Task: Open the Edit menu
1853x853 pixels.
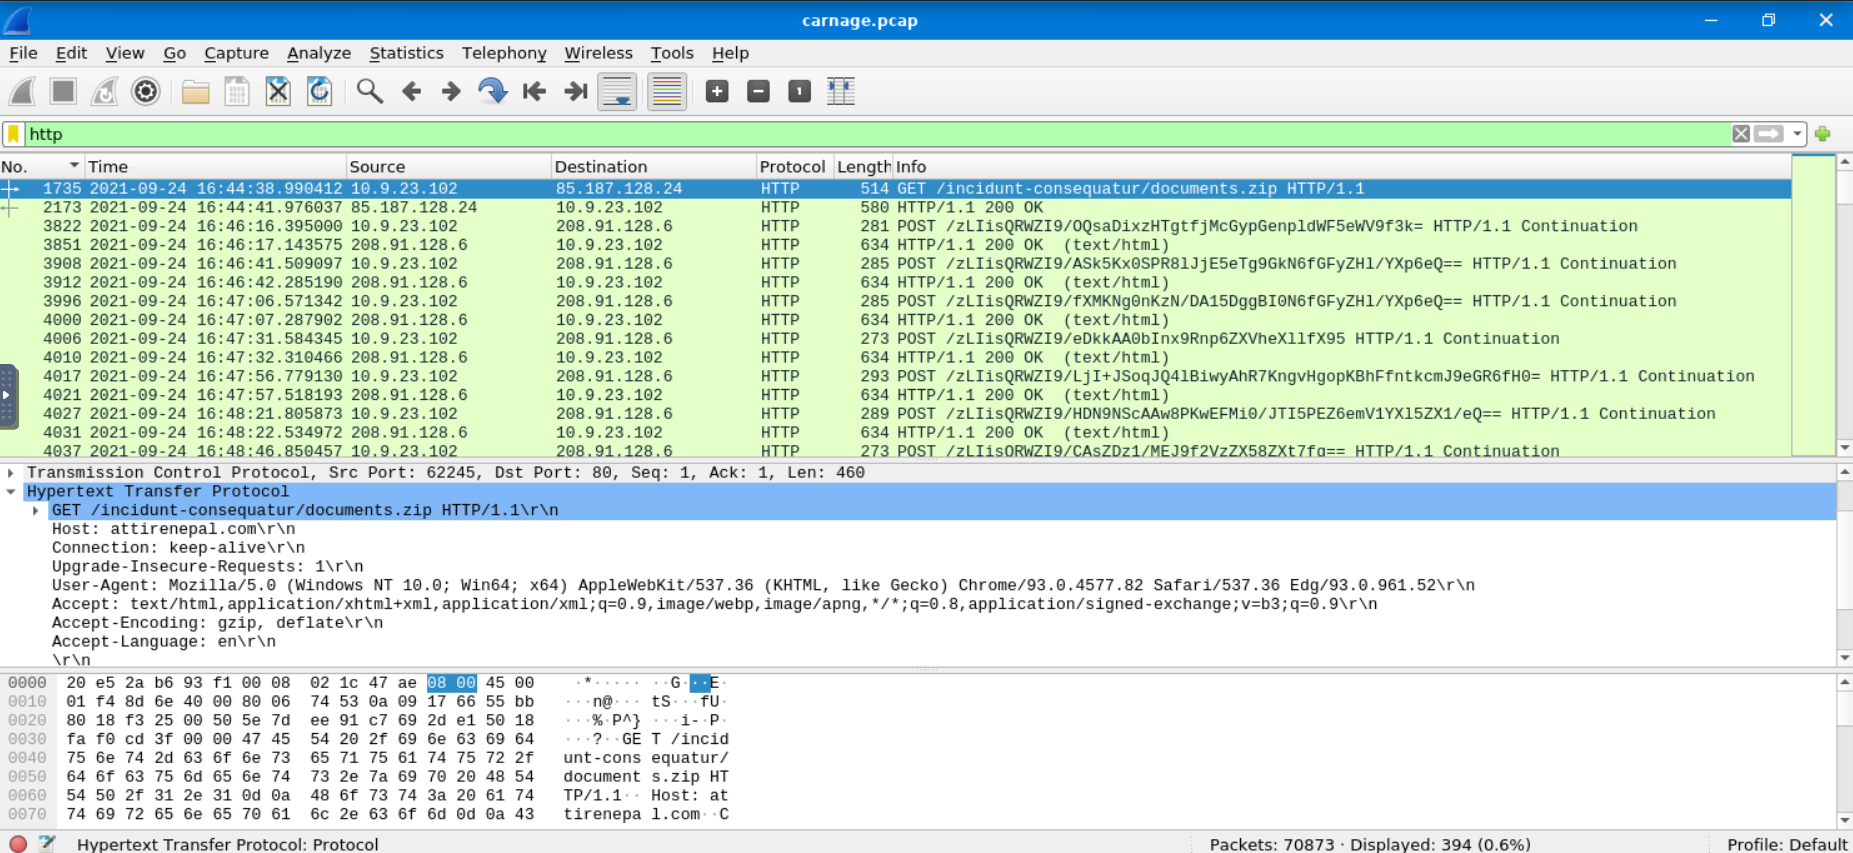Action: [71, 53]
